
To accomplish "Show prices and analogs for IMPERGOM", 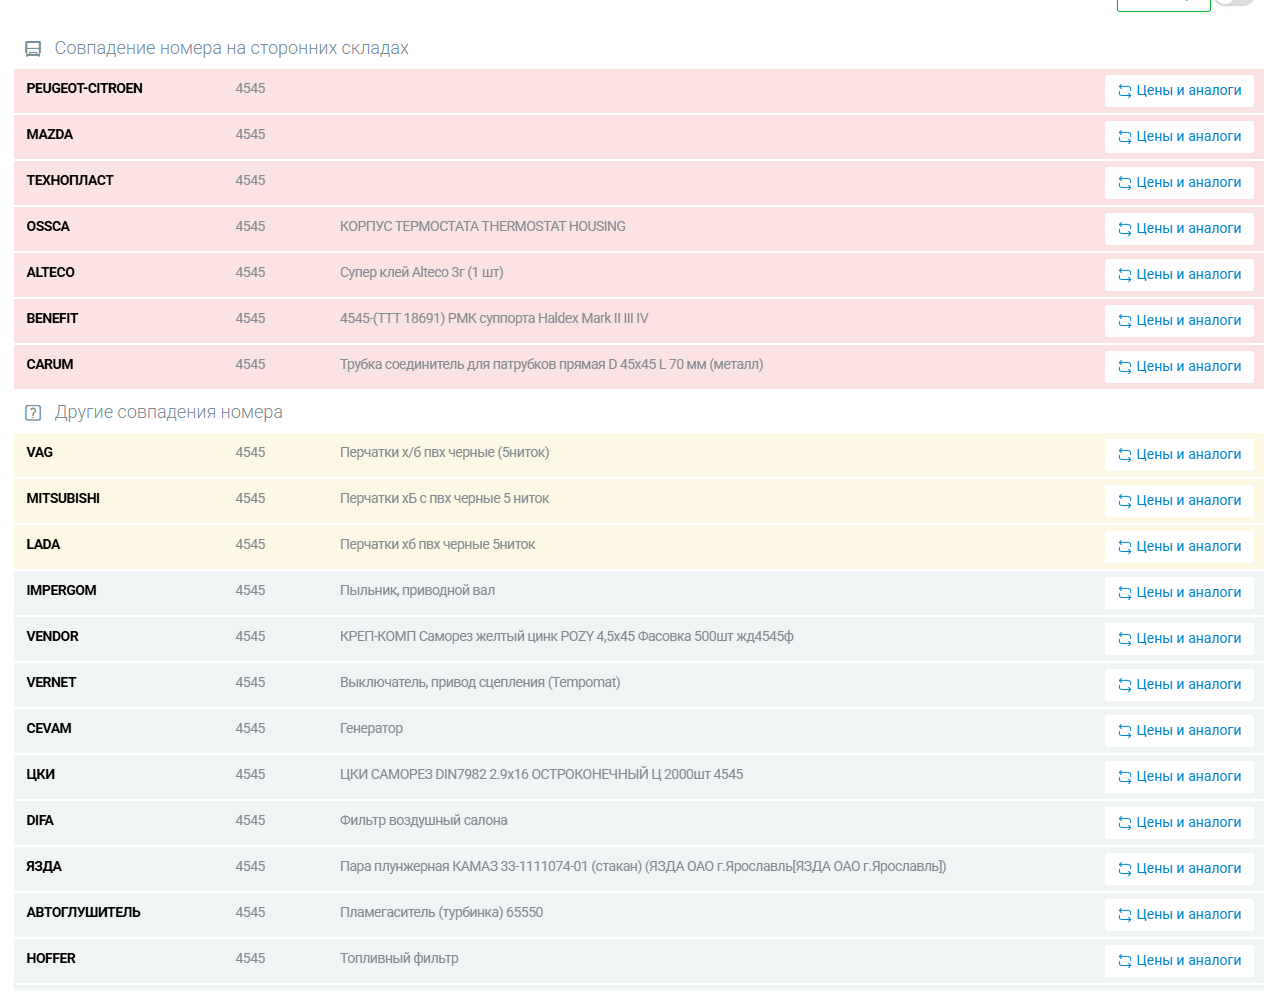I will point(1179,593).
